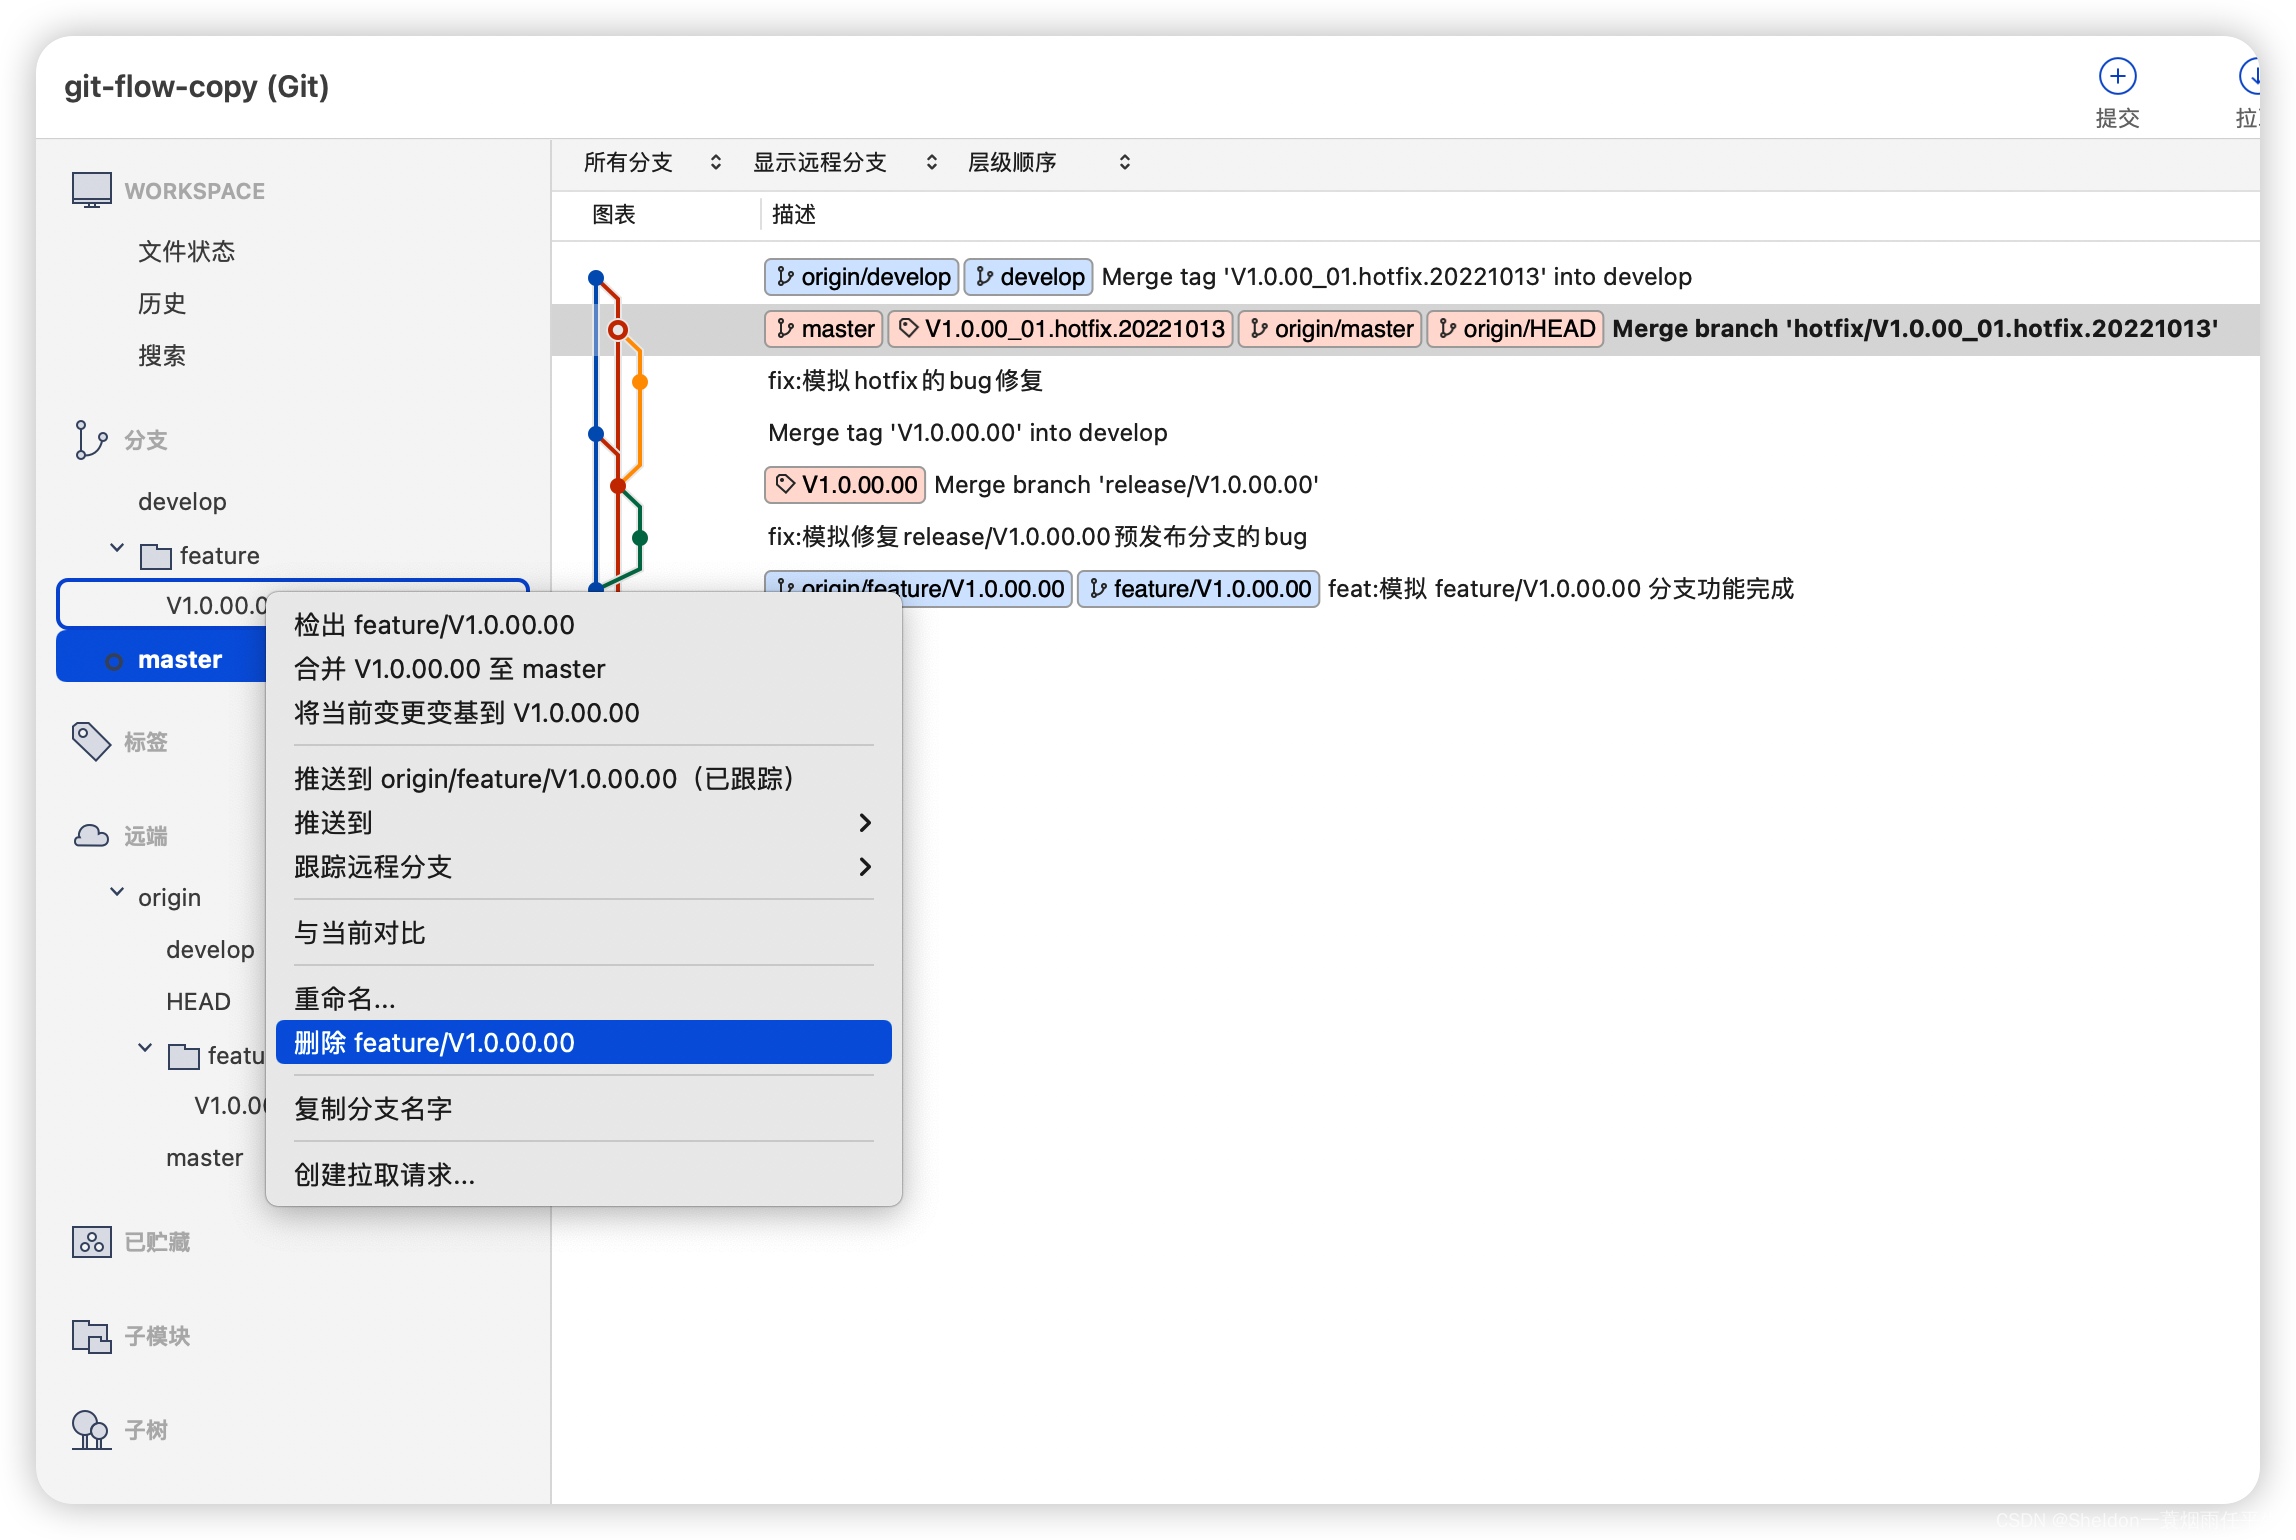
Task: Select commit 'feat:模拟 feature/V1.0.00.00 分支功能完成'
Action: pos(1560,589)
